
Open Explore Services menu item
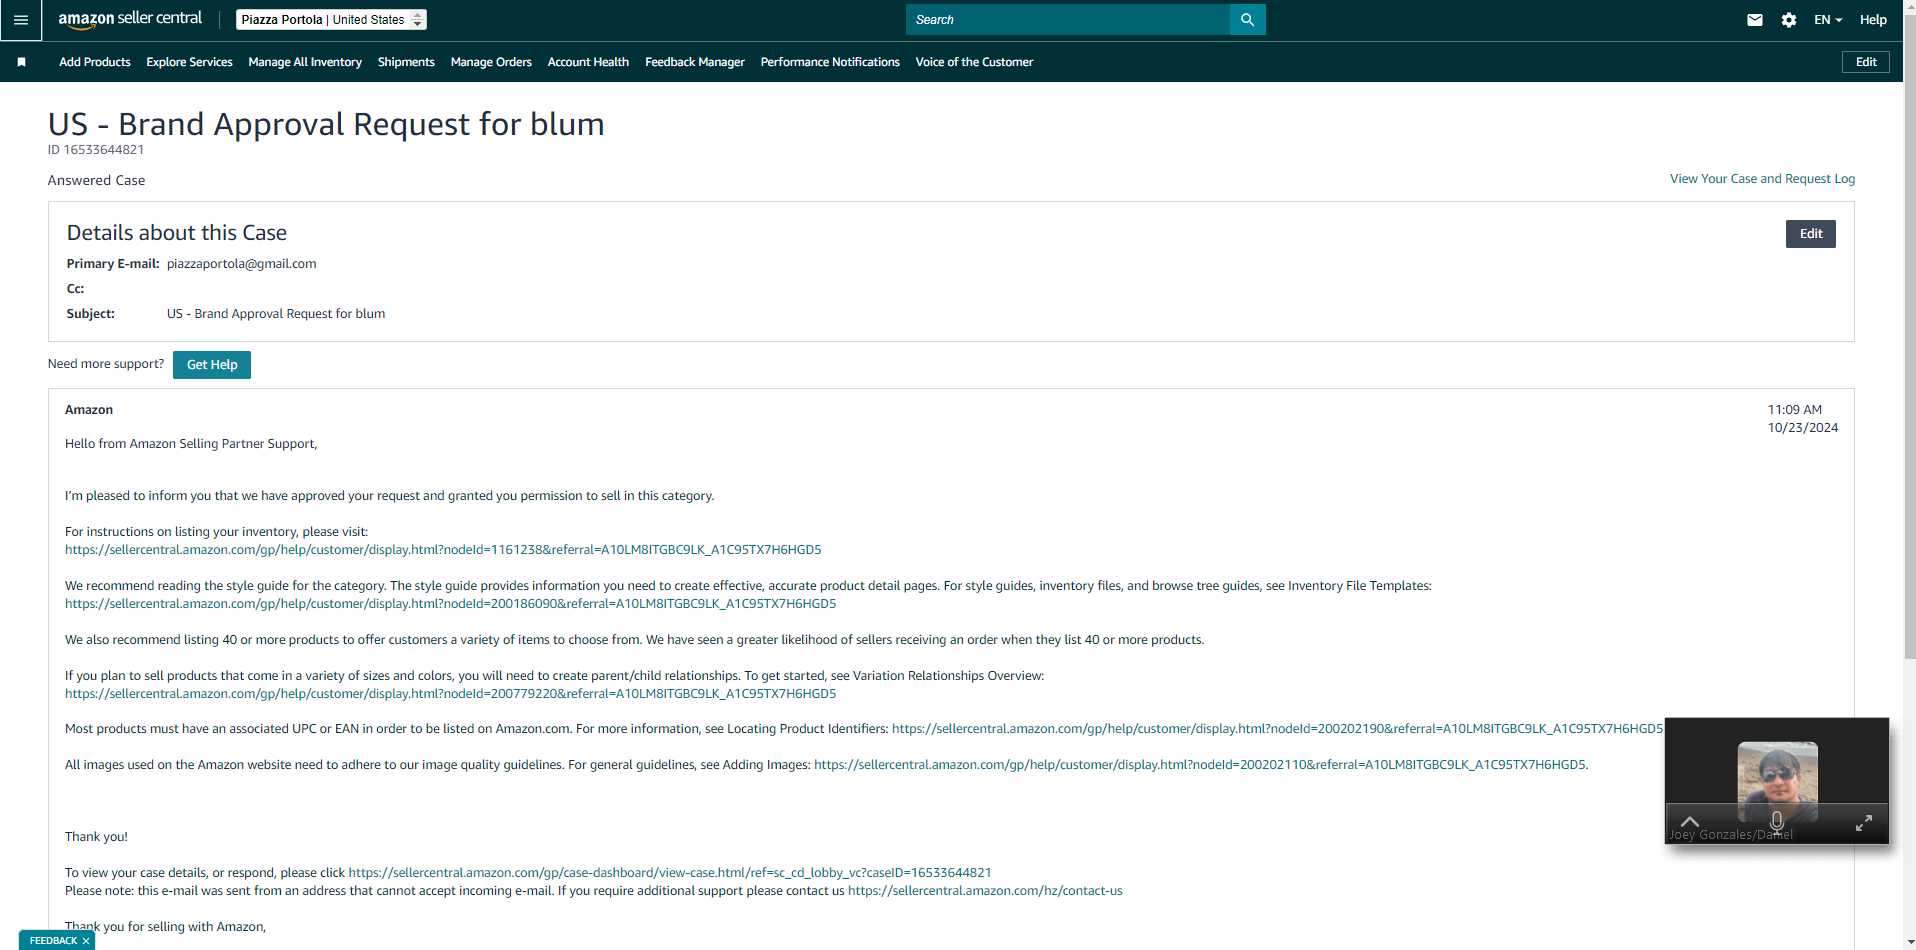(x=189, y=62)
